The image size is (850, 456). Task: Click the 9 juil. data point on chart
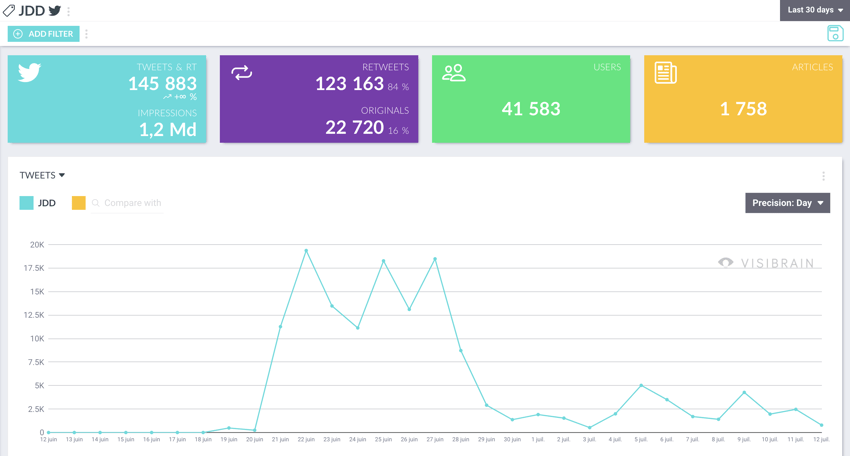(x=744, y=392)
